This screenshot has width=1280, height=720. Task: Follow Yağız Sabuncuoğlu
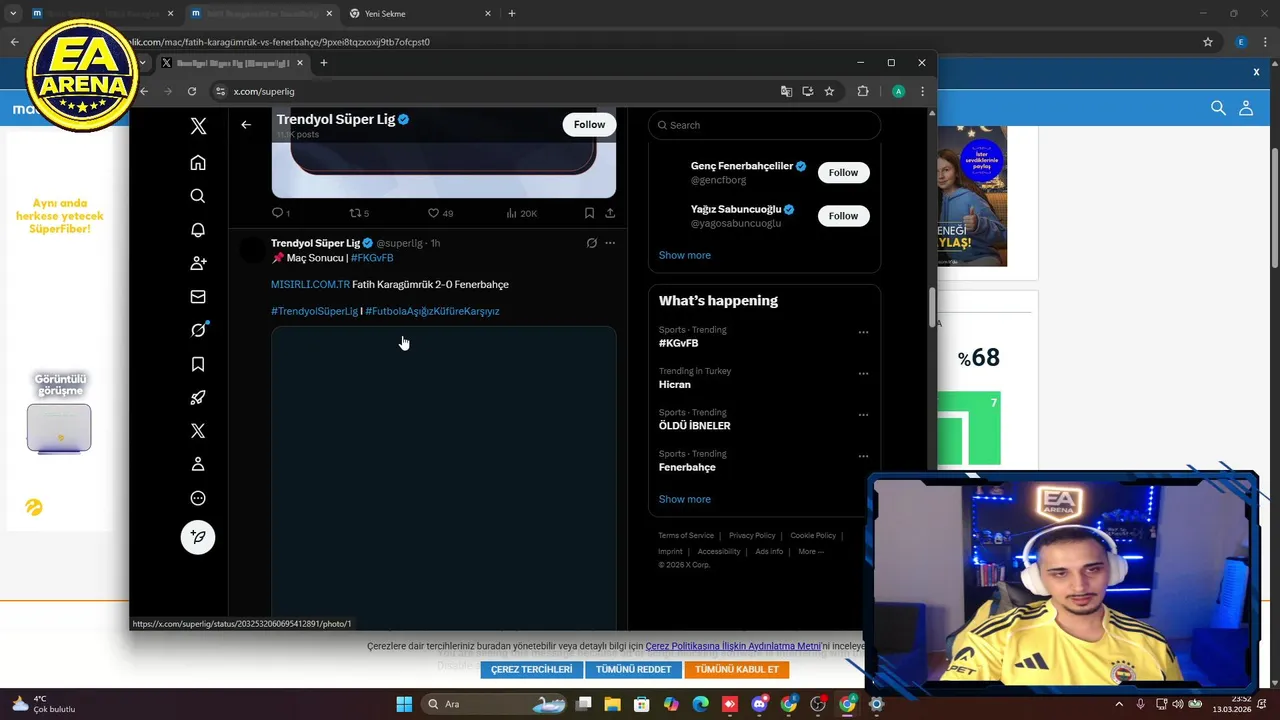pyautogui.click(x=843, y=215)
